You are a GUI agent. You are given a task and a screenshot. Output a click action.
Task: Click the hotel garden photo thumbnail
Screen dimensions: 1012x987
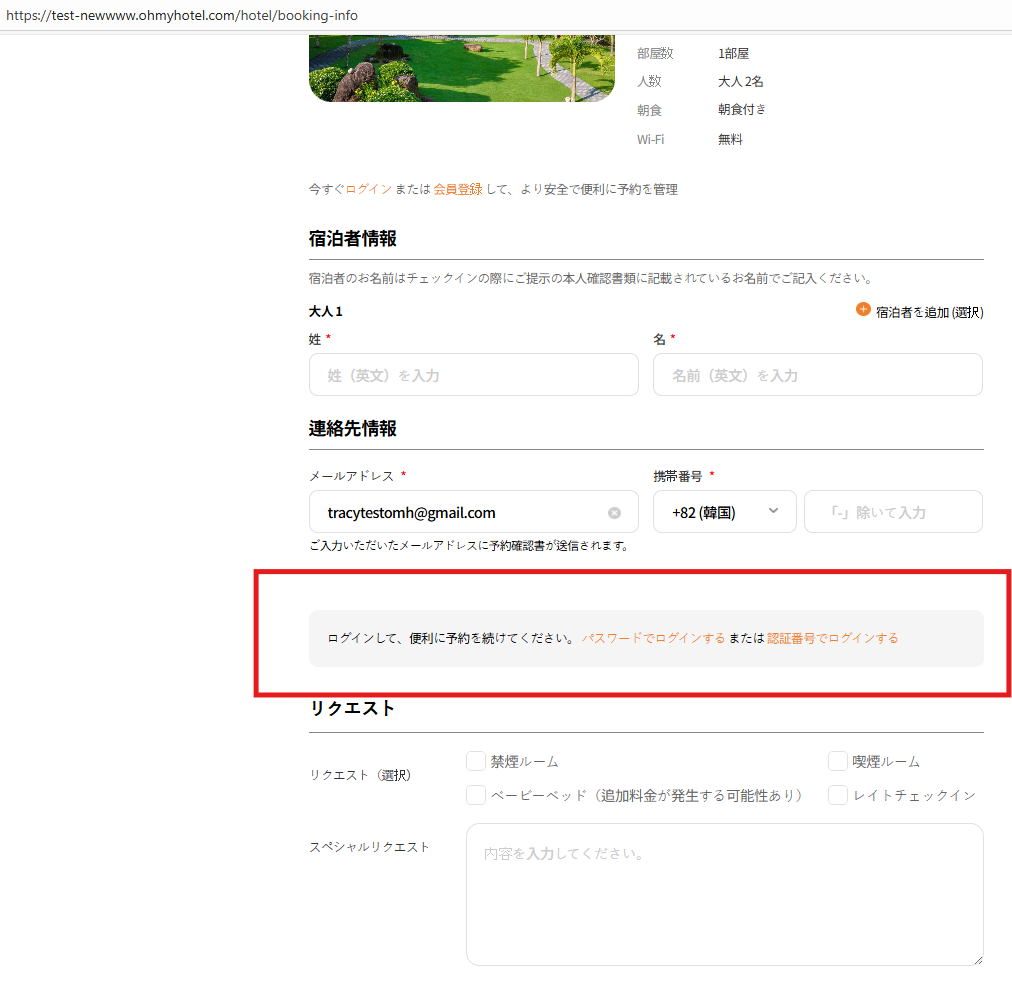pos(462,68)
